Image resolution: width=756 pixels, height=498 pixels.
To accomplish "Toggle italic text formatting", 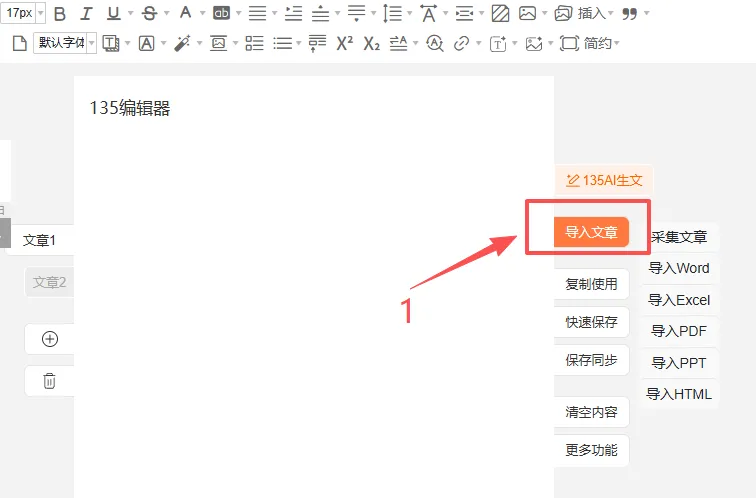I will pyautogui.click(x=86, y=13).
